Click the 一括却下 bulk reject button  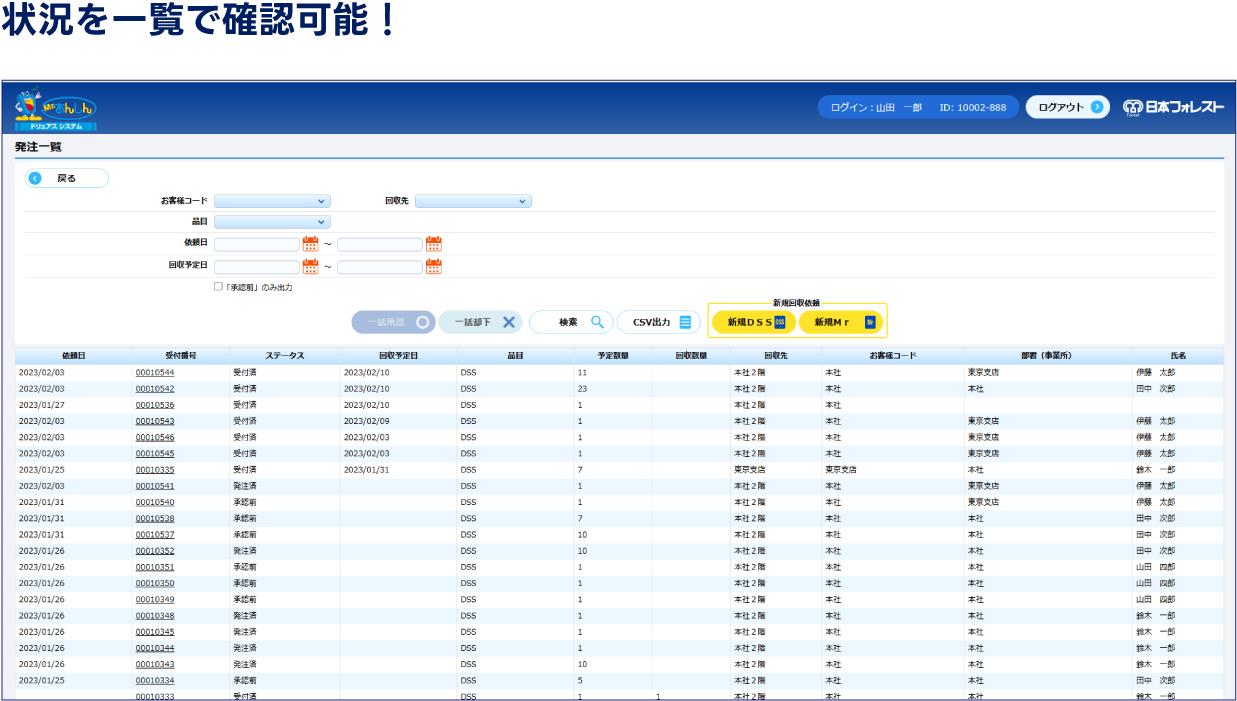(x=482, y=322)
